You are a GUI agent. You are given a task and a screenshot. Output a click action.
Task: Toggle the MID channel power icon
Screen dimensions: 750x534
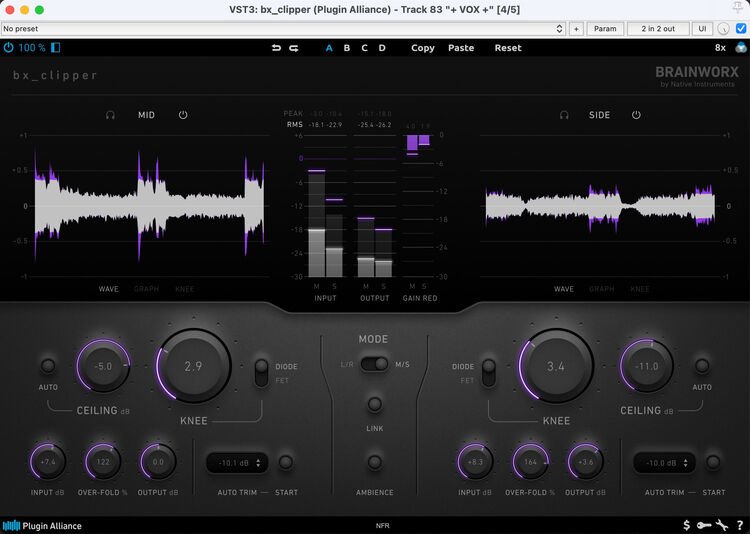183,115
